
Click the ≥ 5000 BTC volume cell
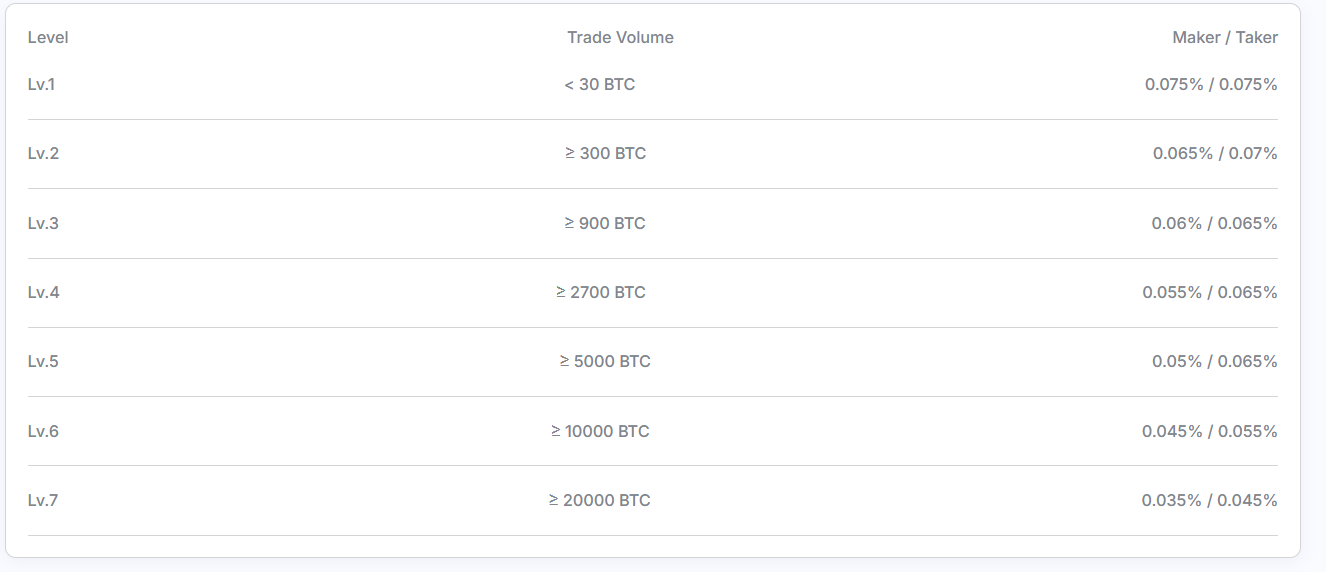605,361
